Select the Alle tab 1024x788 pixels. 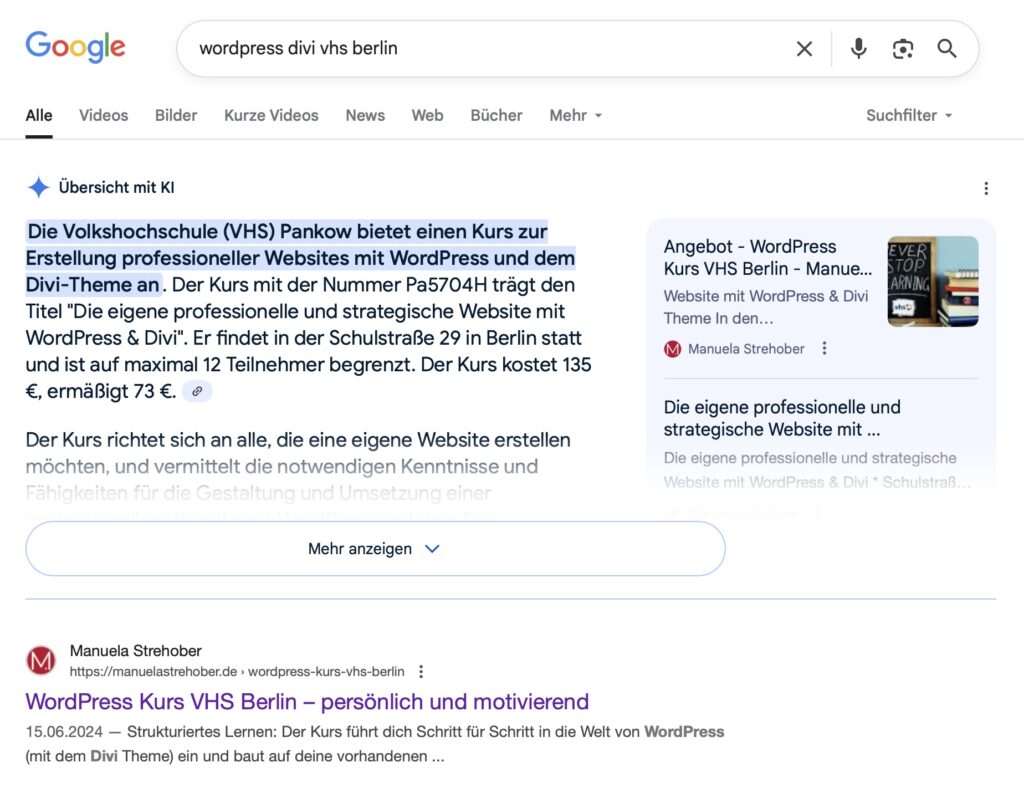click(x=39, y=116)
